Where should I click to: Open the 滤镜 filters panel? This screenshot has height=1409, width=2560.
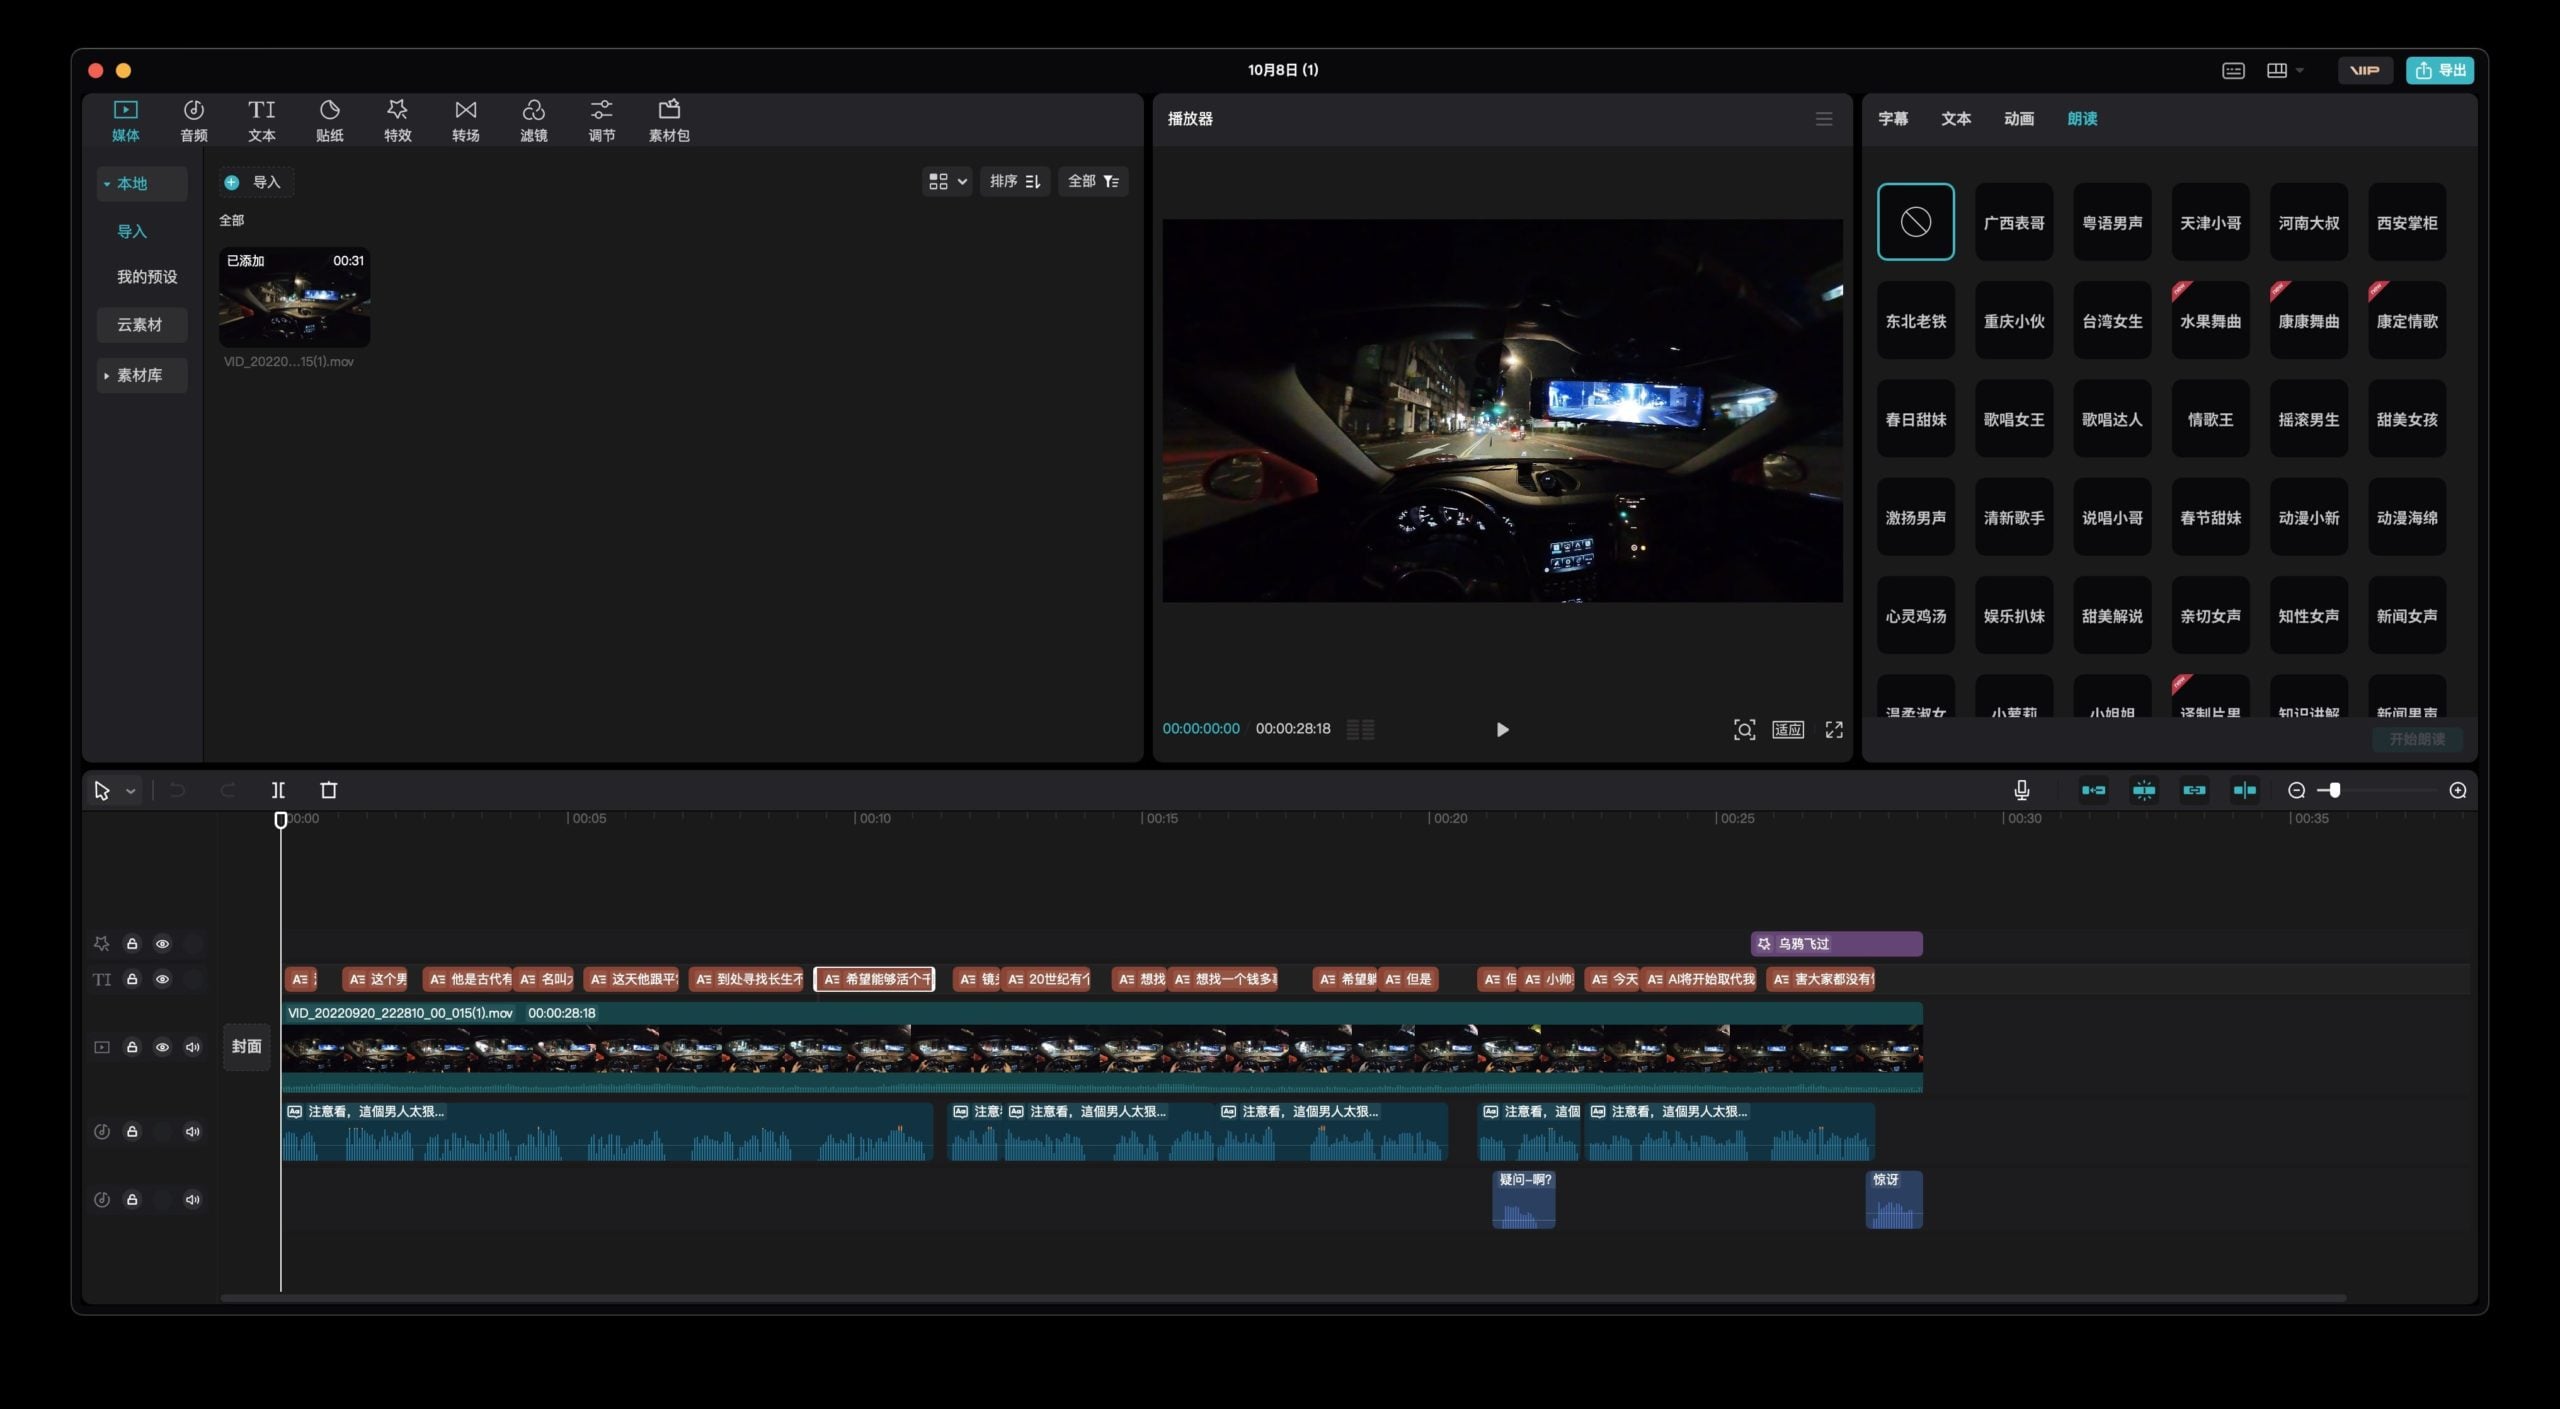coord(533,120)
